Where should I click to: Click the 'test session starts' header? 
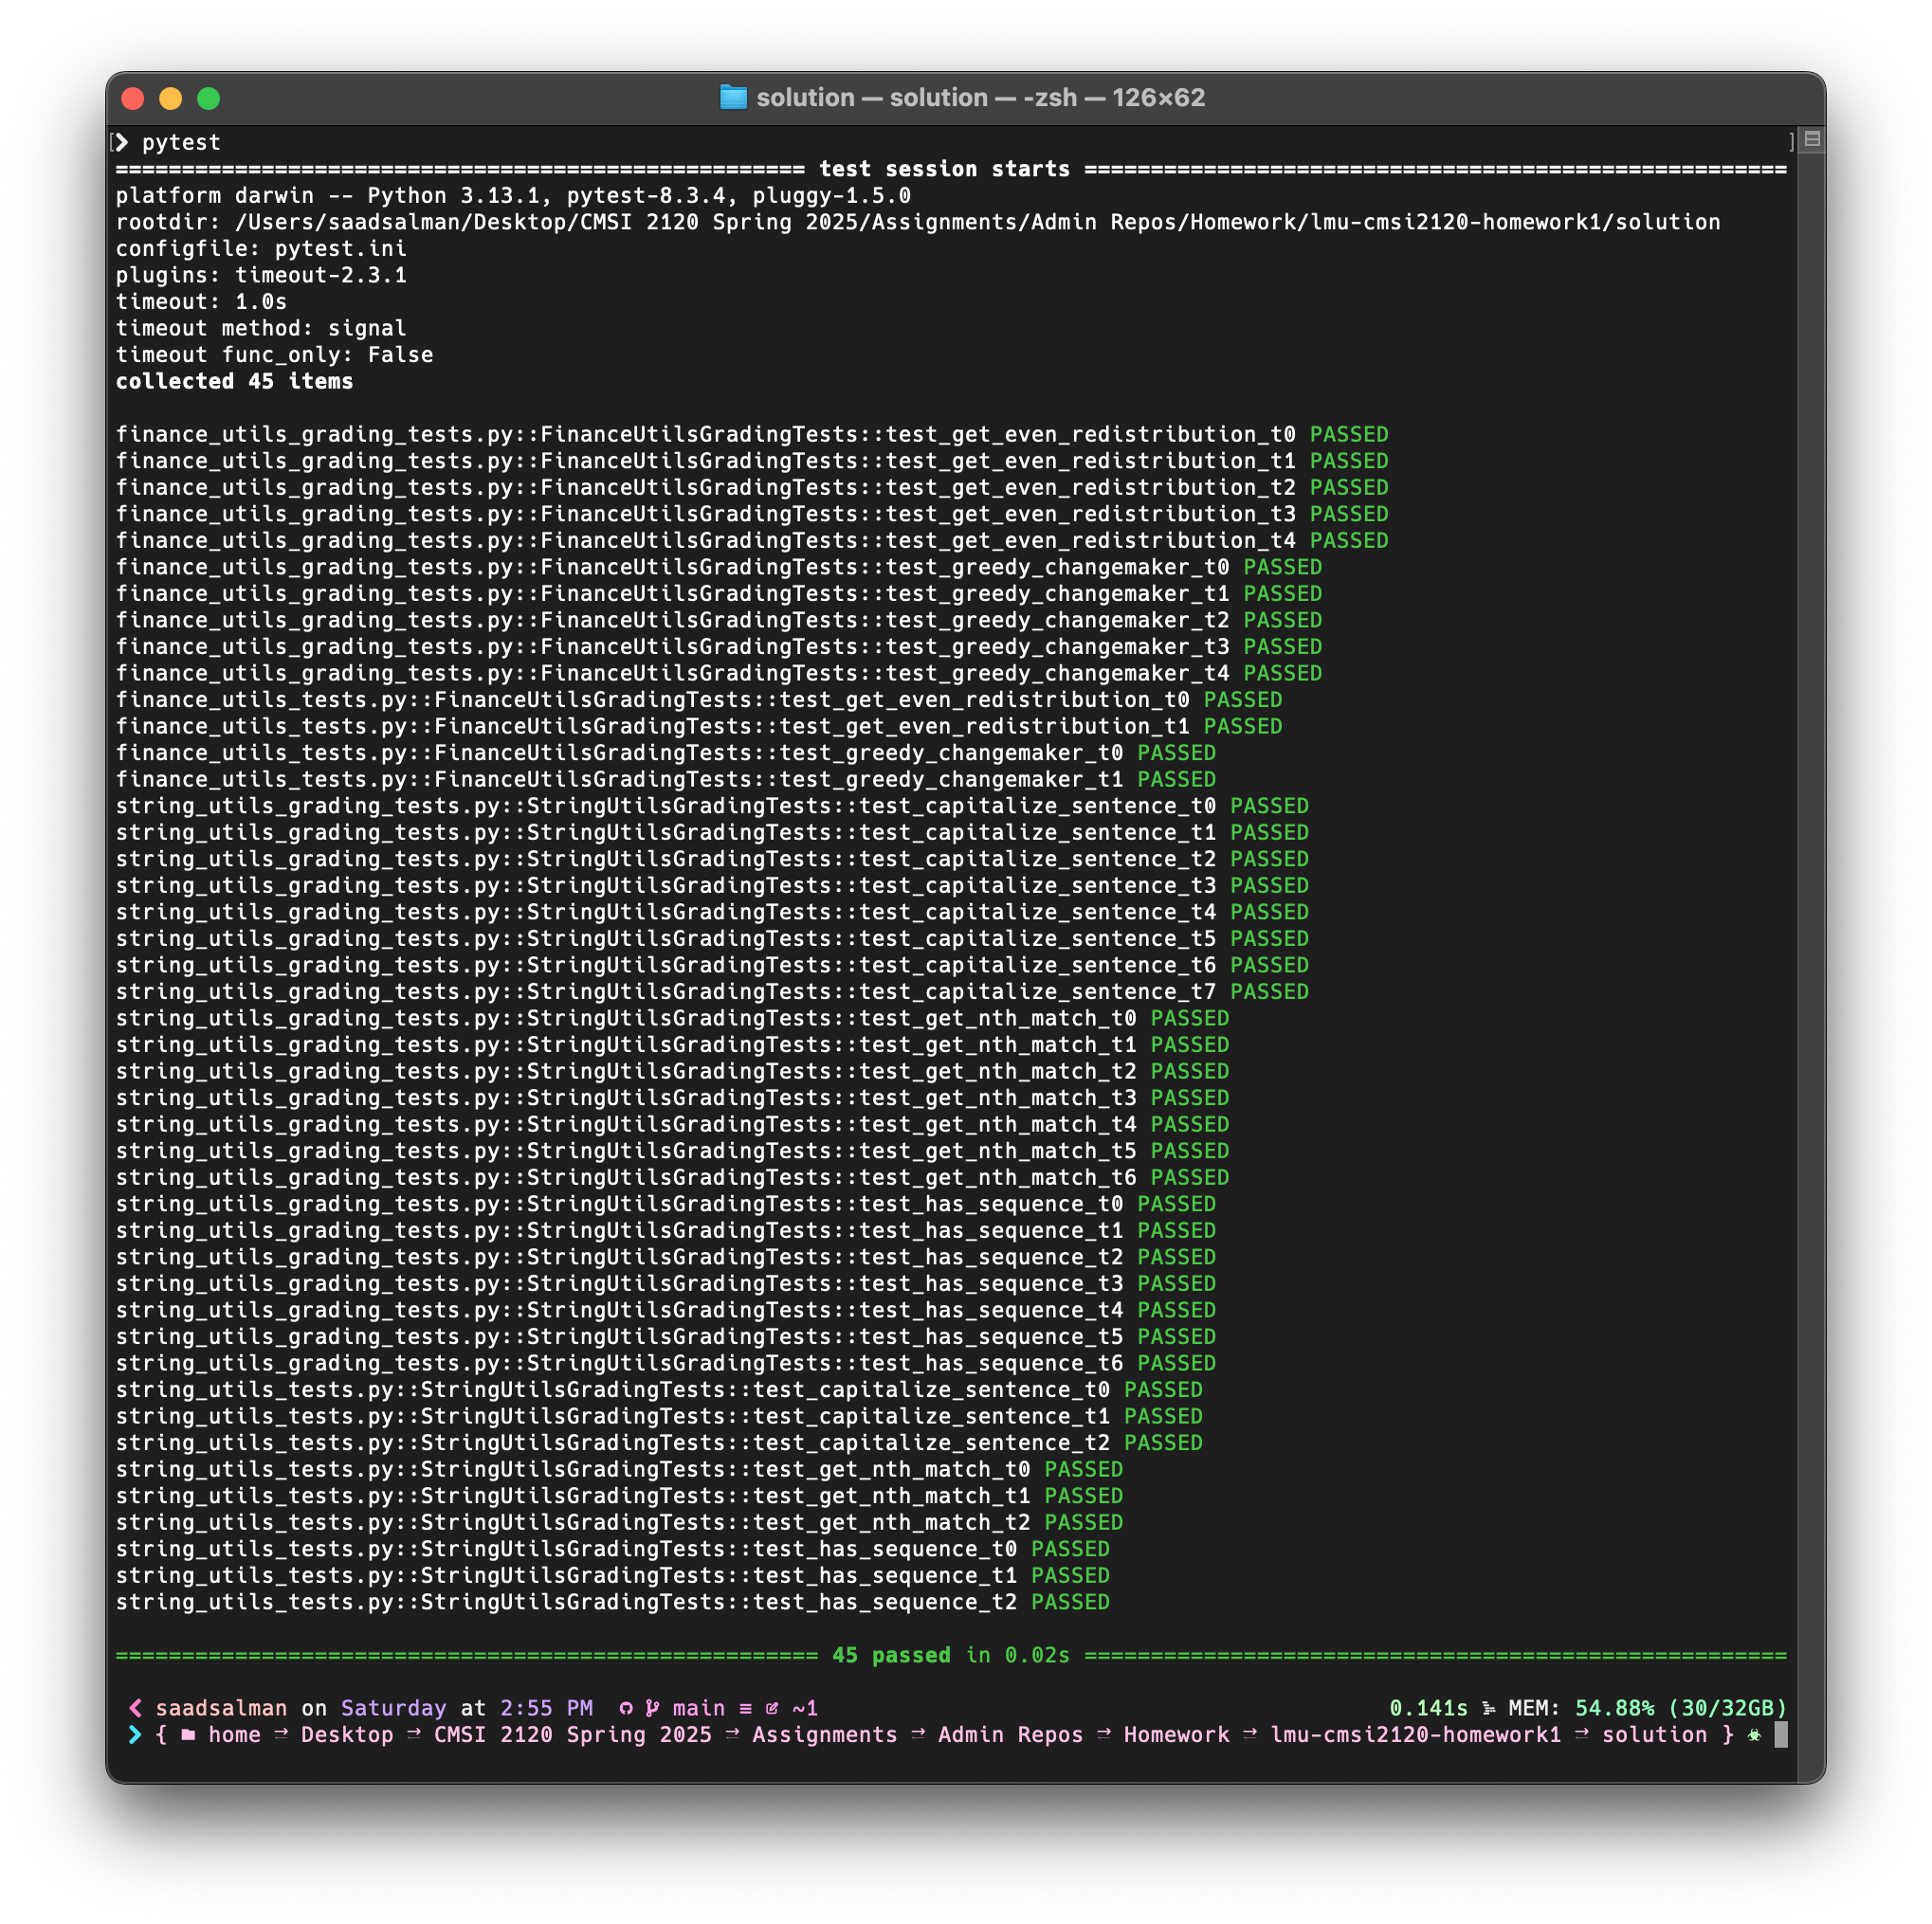coord(944,169)
